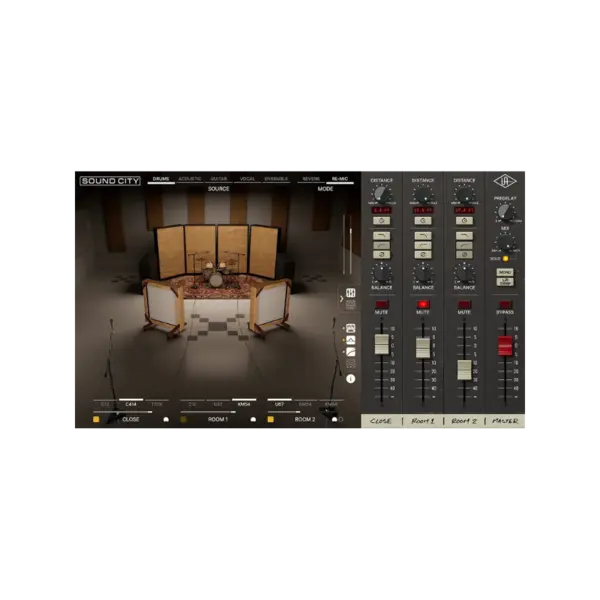Click the Room 2 channel Distance knob
The width and height of the screenshot is (600, 600).
[464, 194]
